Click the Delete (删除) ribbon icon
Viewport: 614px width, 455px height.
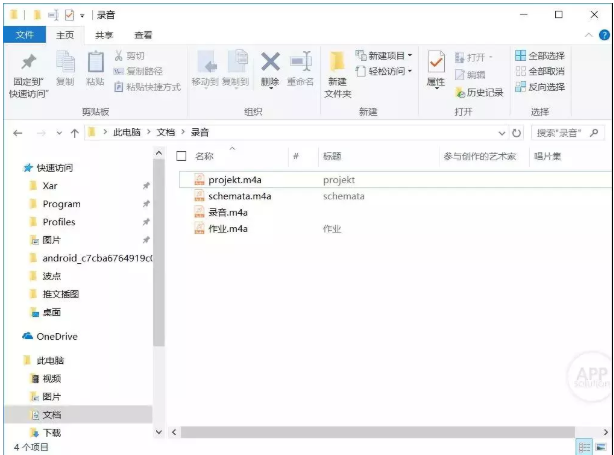point(270,62)
